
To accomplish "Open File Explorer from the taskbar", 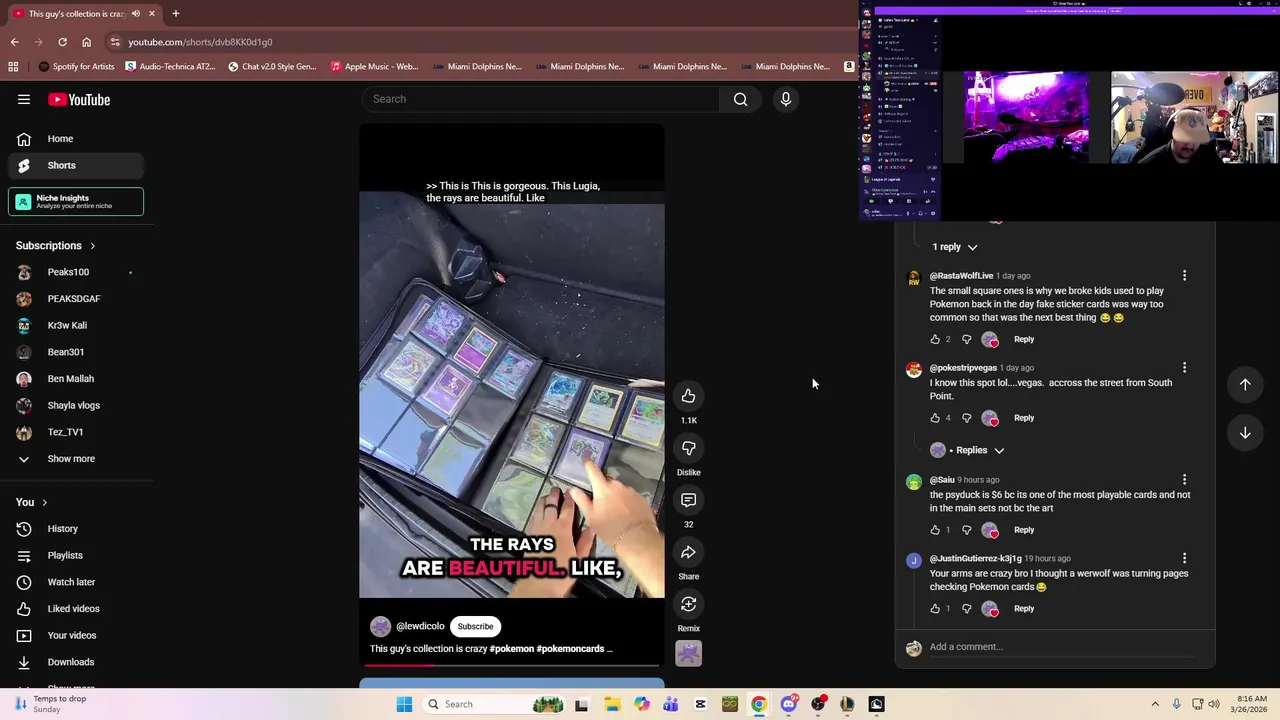I will [x=612, y=704].
